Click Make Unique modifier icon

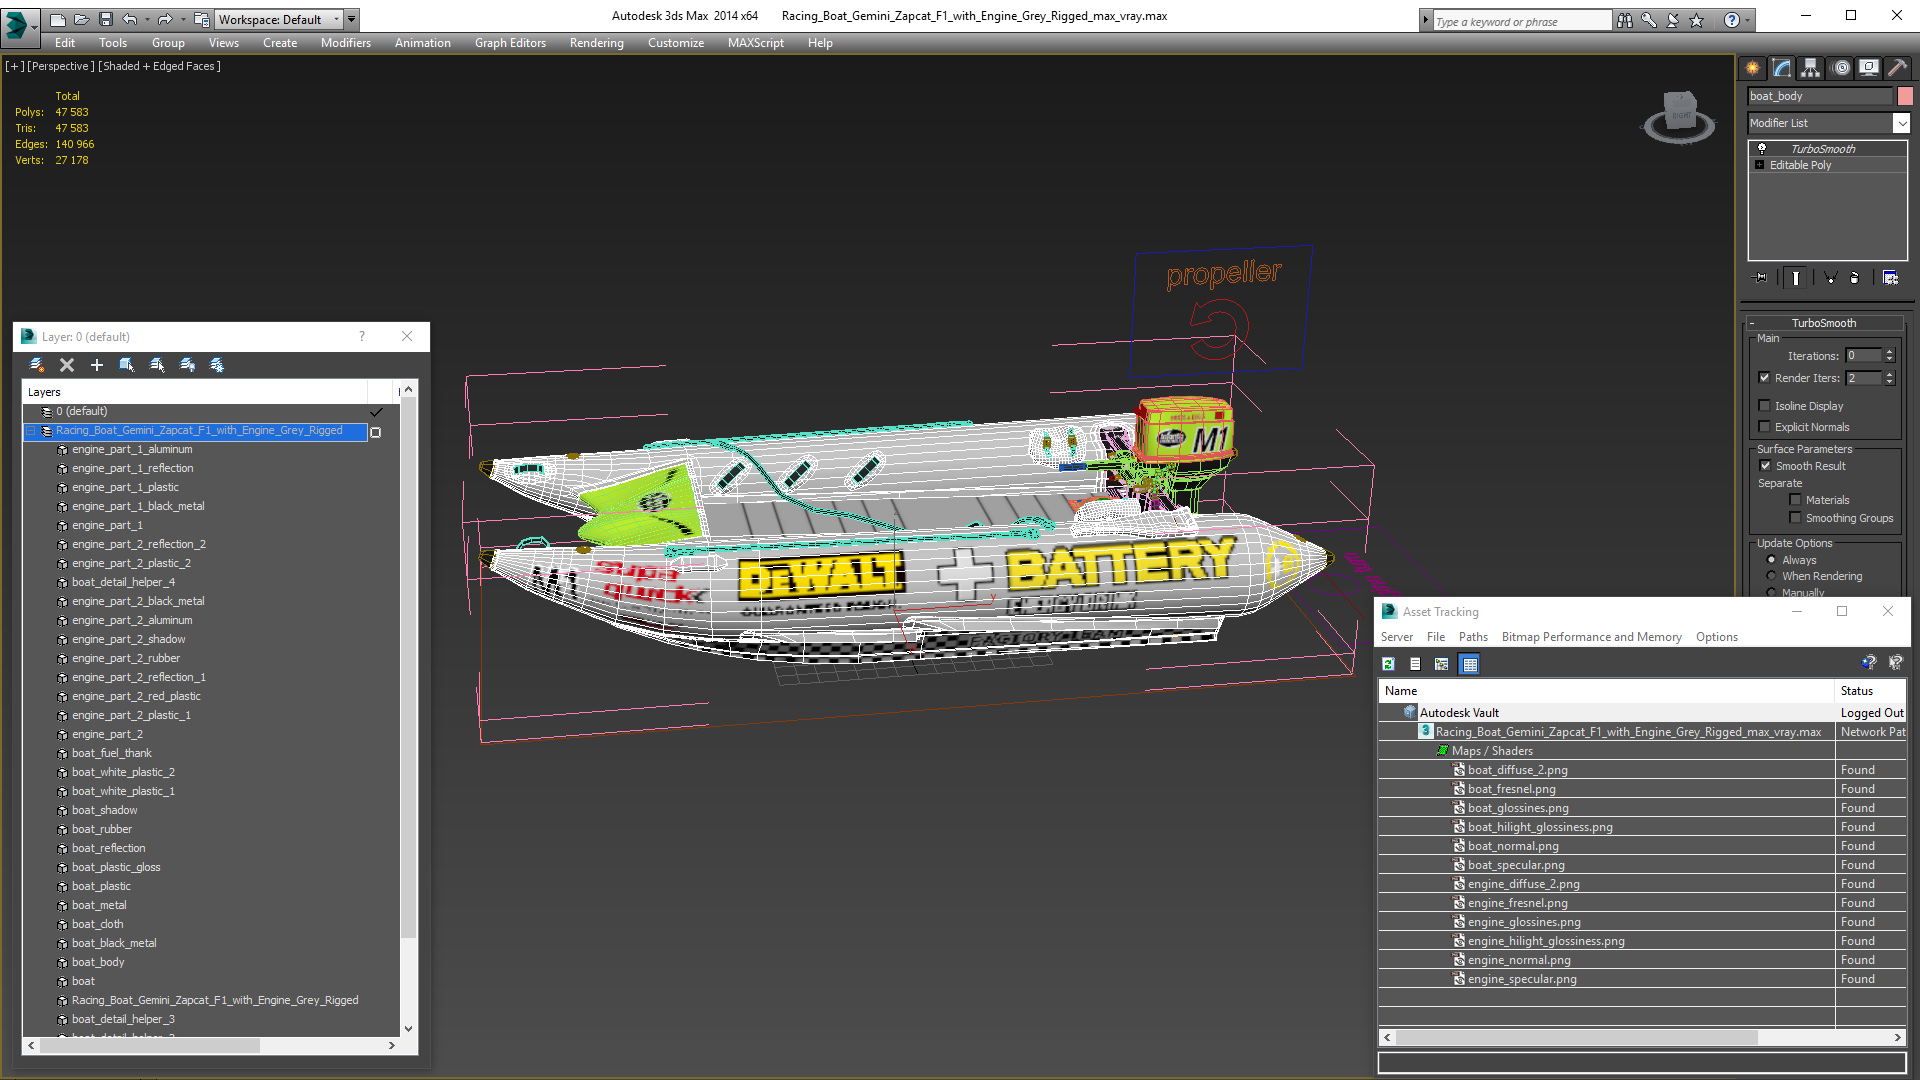(x=1830, y=278)
